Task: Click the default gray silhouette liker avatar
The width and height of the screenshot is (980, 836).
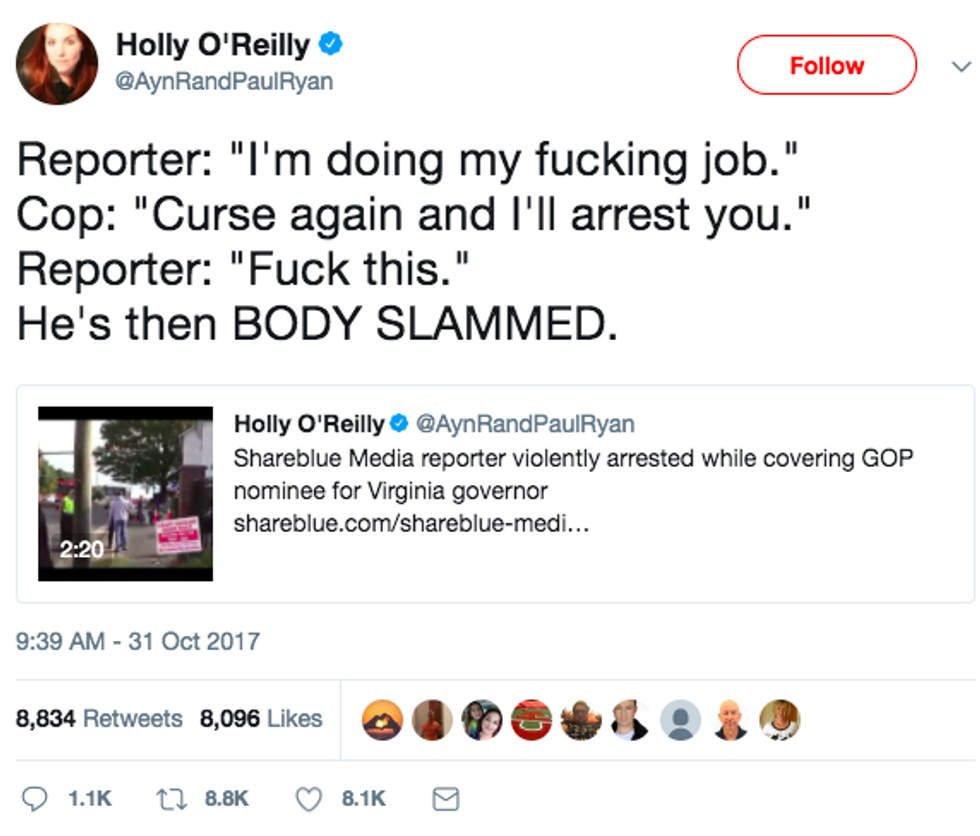Action: (681, 720)
